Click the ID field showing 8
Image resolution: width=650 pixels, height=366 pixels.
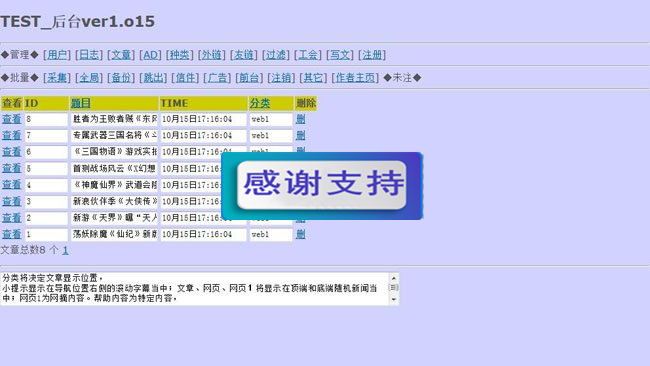[46, 119]
